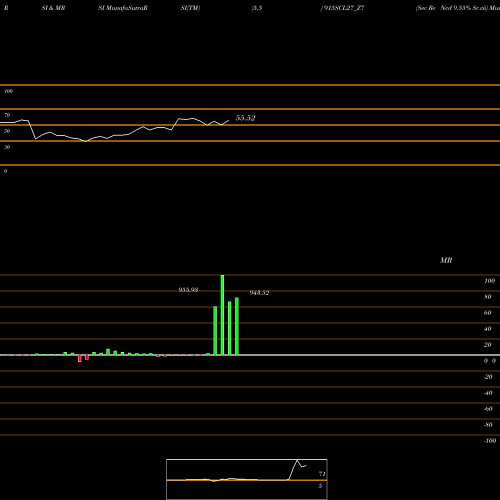Click the larger red negative bar
This screenshot has width=500, height=500.
click(80, 358)
